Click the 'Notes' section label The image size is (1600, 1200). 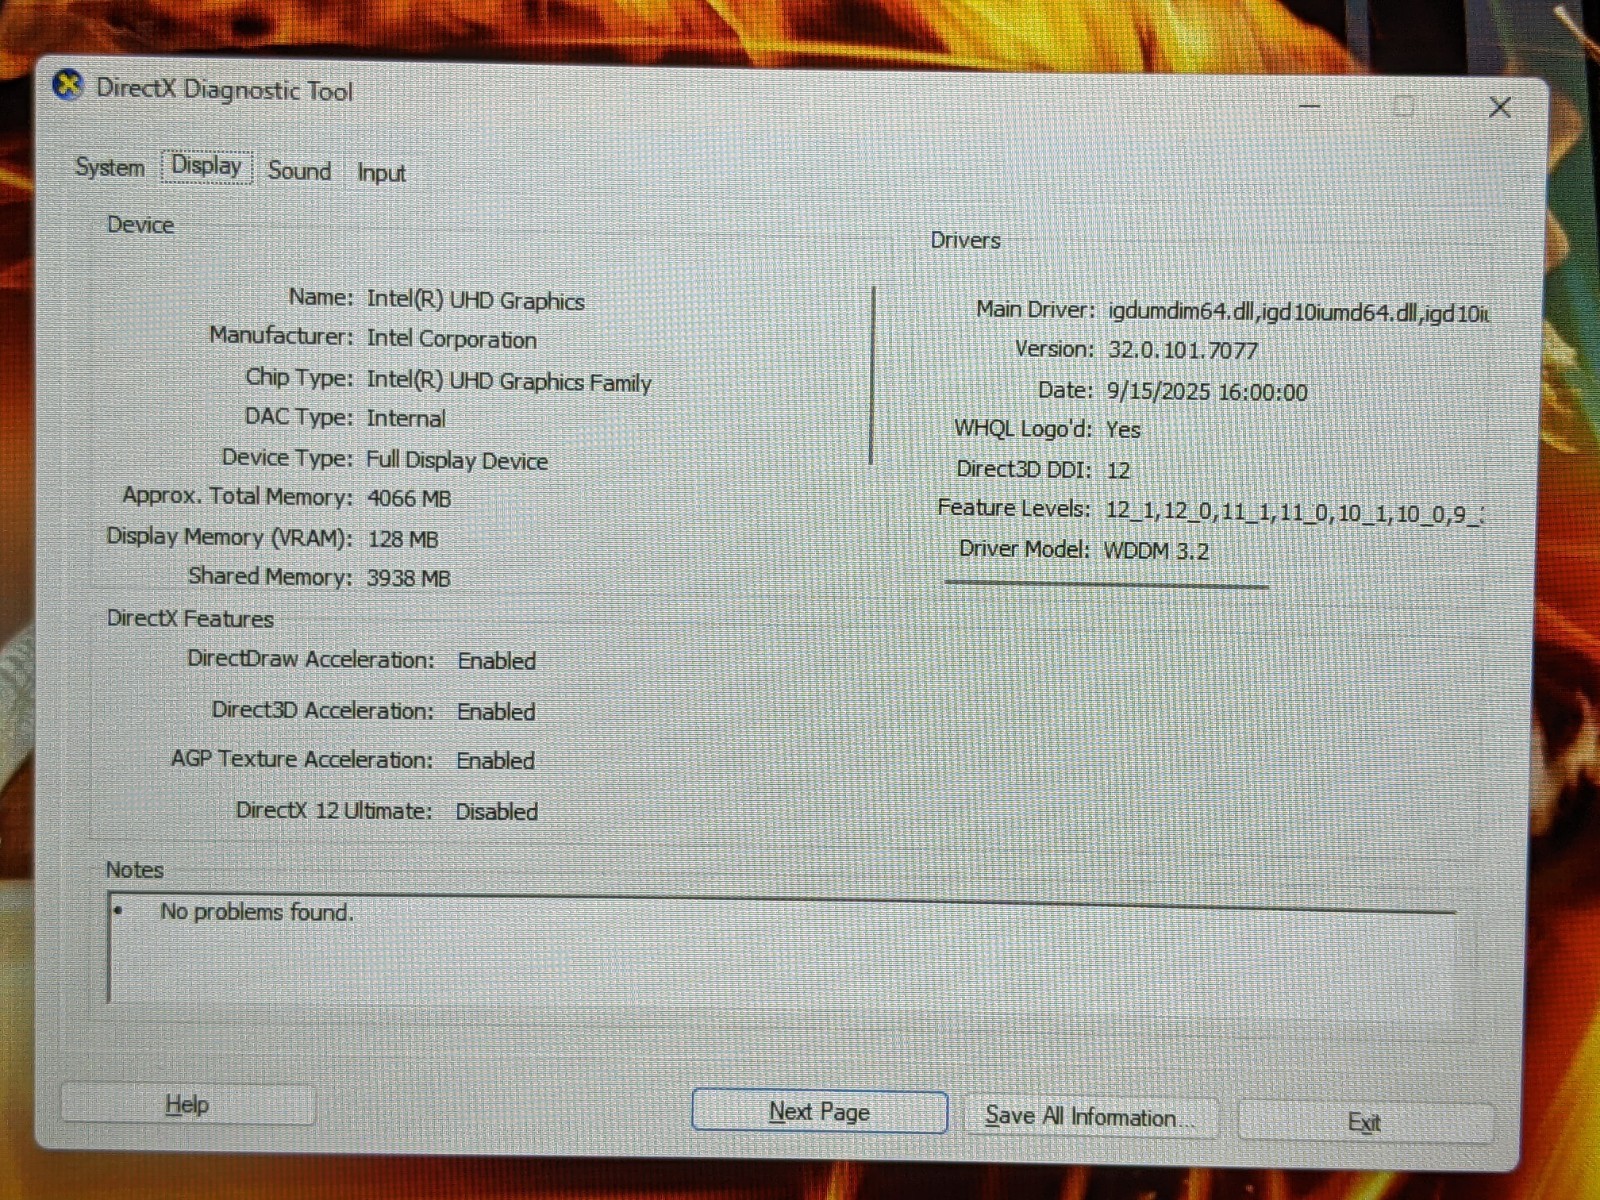point(135,870)
